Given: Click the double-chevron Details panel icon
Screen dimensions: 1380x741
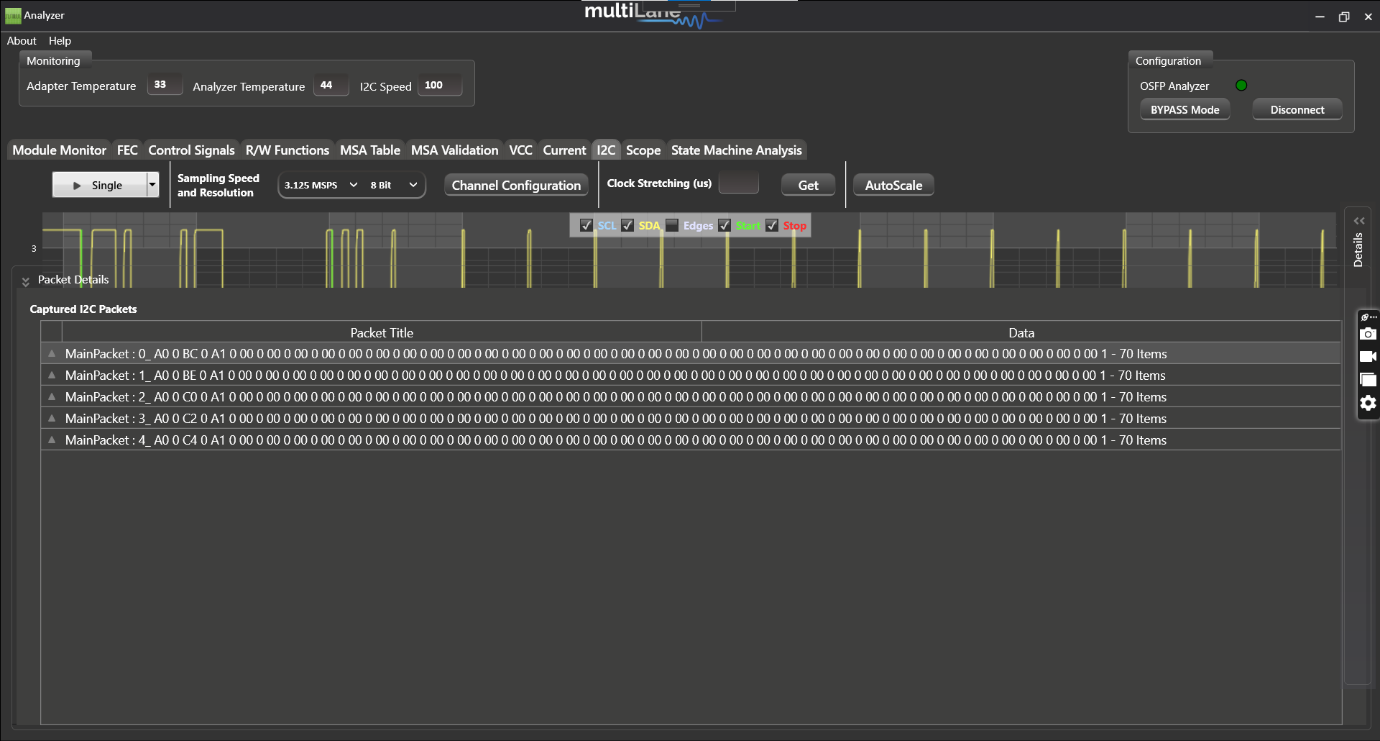Looking at the screenshot, I should click(1358, 221).
